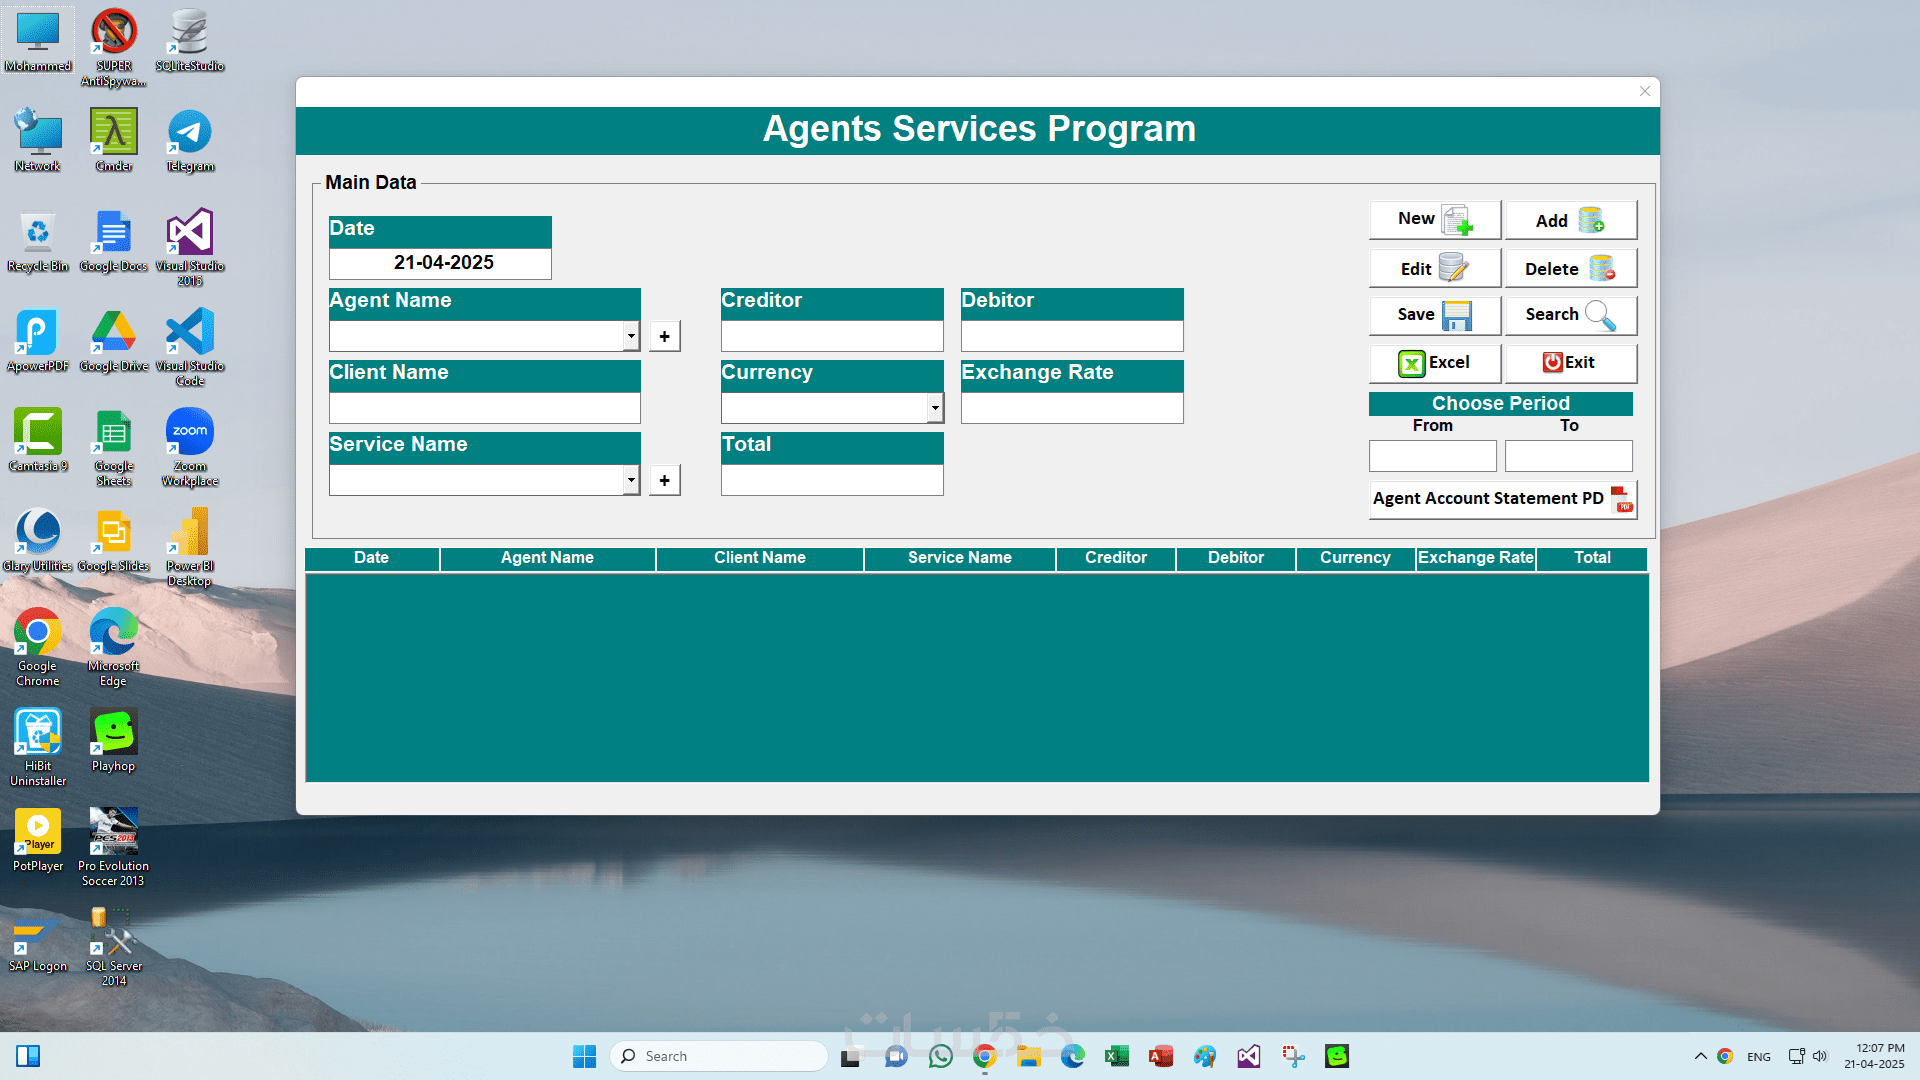The width and height of the screenshot is (1920, 1080).
Task: Open the Currency dropdown list
Action: point(934,408)
